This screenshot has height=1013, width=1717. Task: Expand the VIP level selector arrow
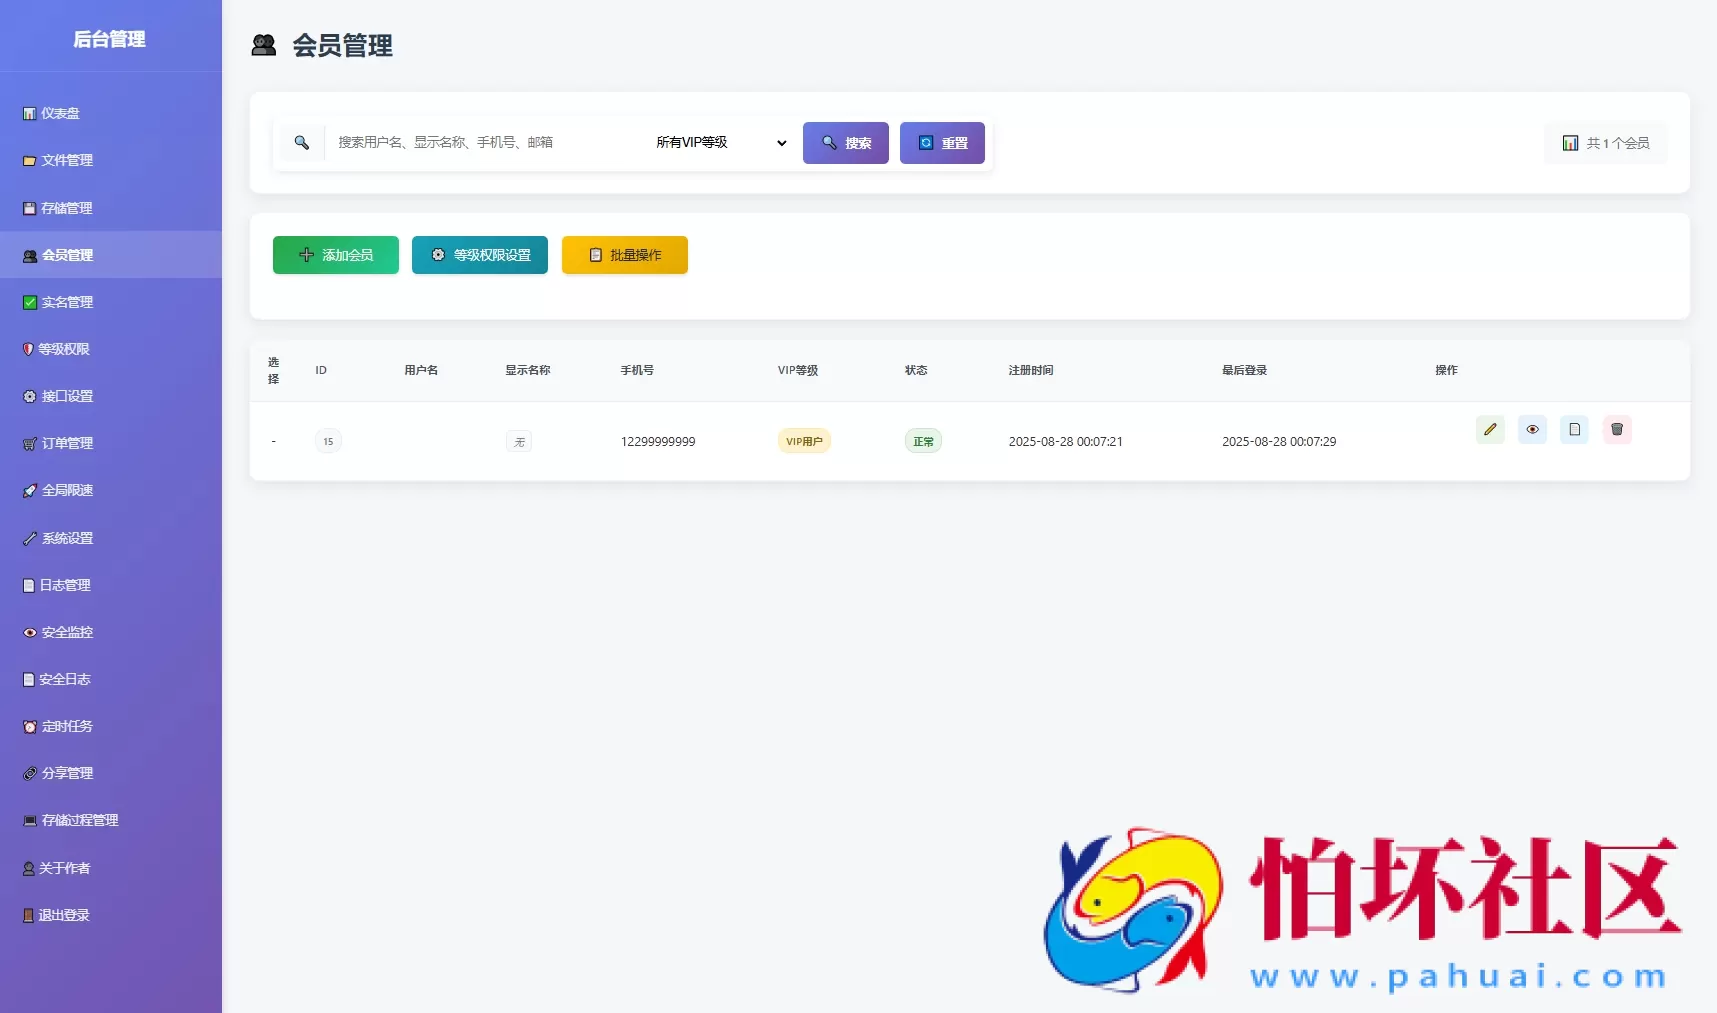pyautogui.click(x=781, y=143)
